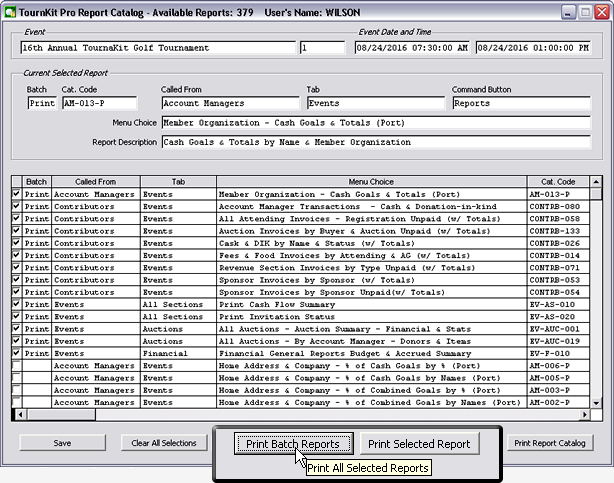This screenshot has width=614, height=483.
Task: Sort by the Called From column header
Action: (x=96, y=182)
